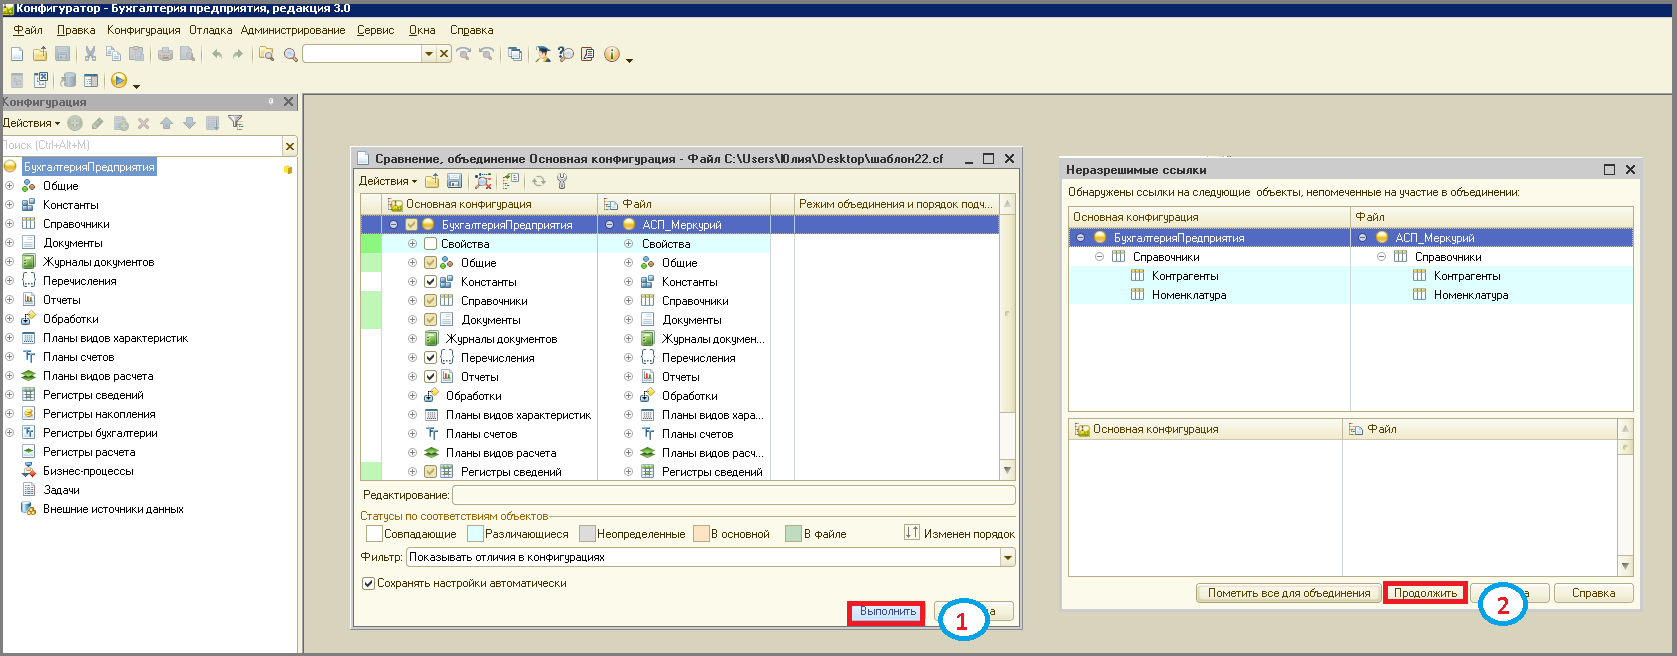Viewport: 1677px width, 656px height.
Task: Uncheck Сохранять настройки автоматически
Action: pos(368,583)
